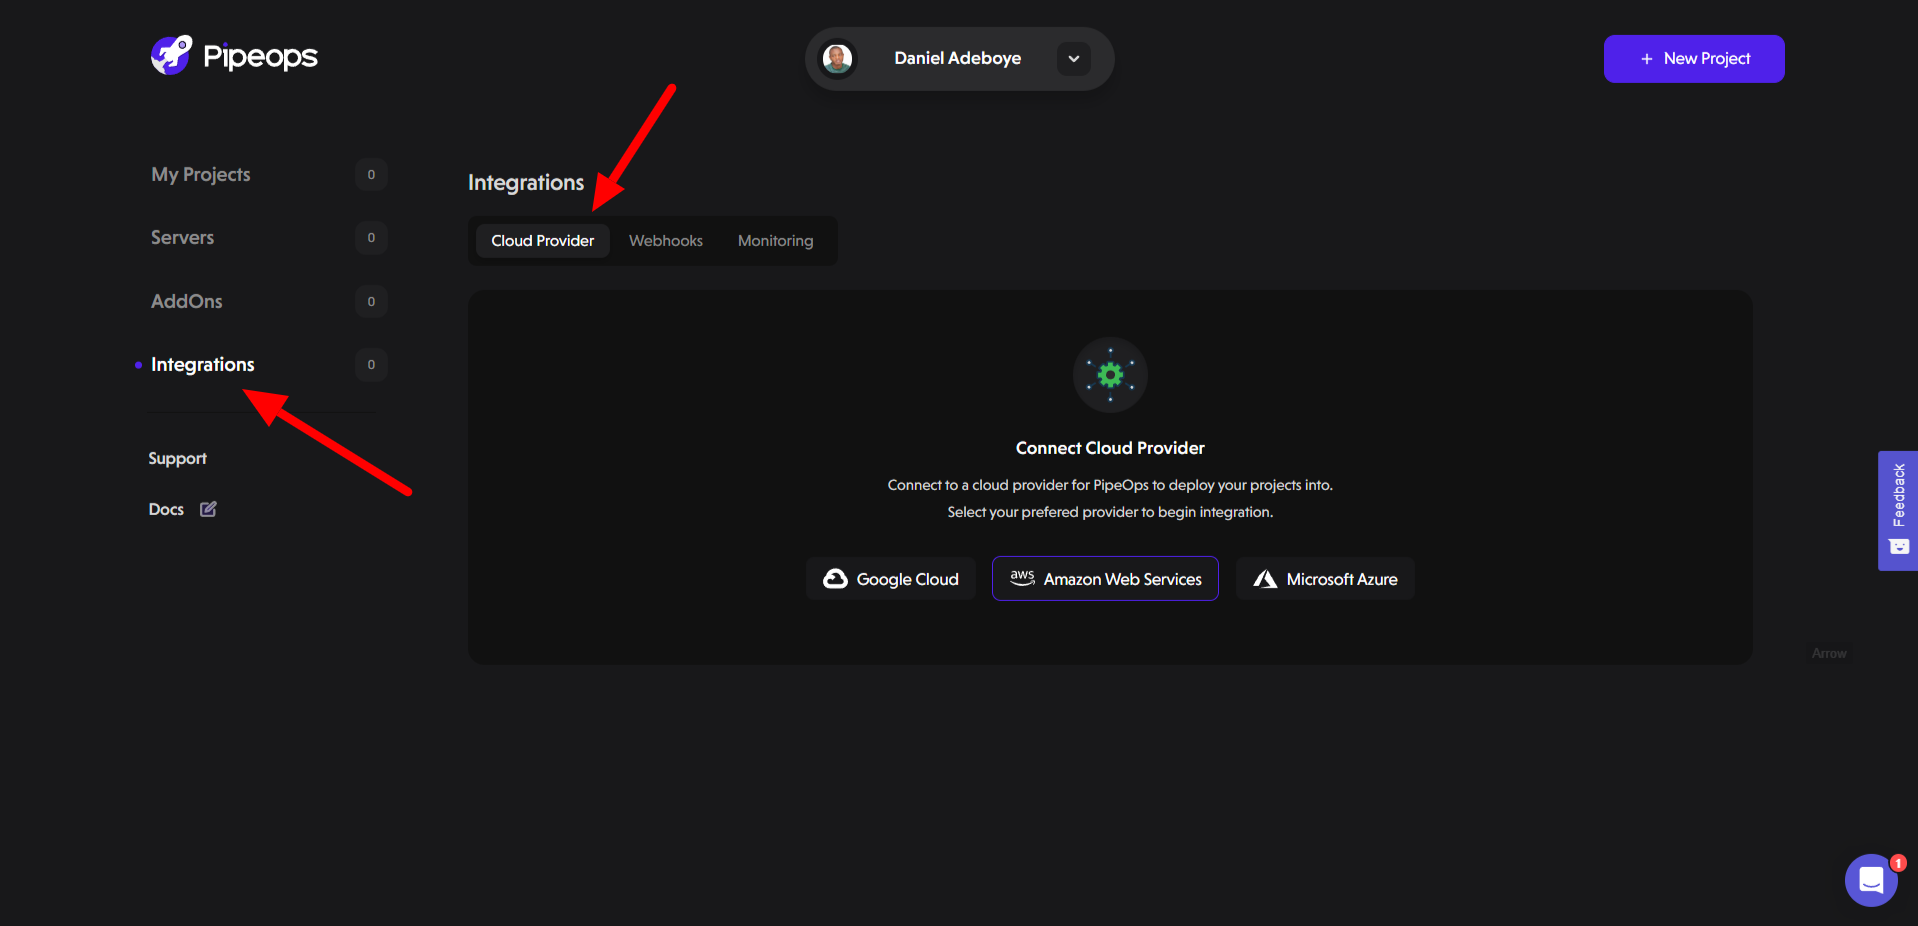
Task: Click the Daniel Adeboye name text
Action: coord(958,58)
